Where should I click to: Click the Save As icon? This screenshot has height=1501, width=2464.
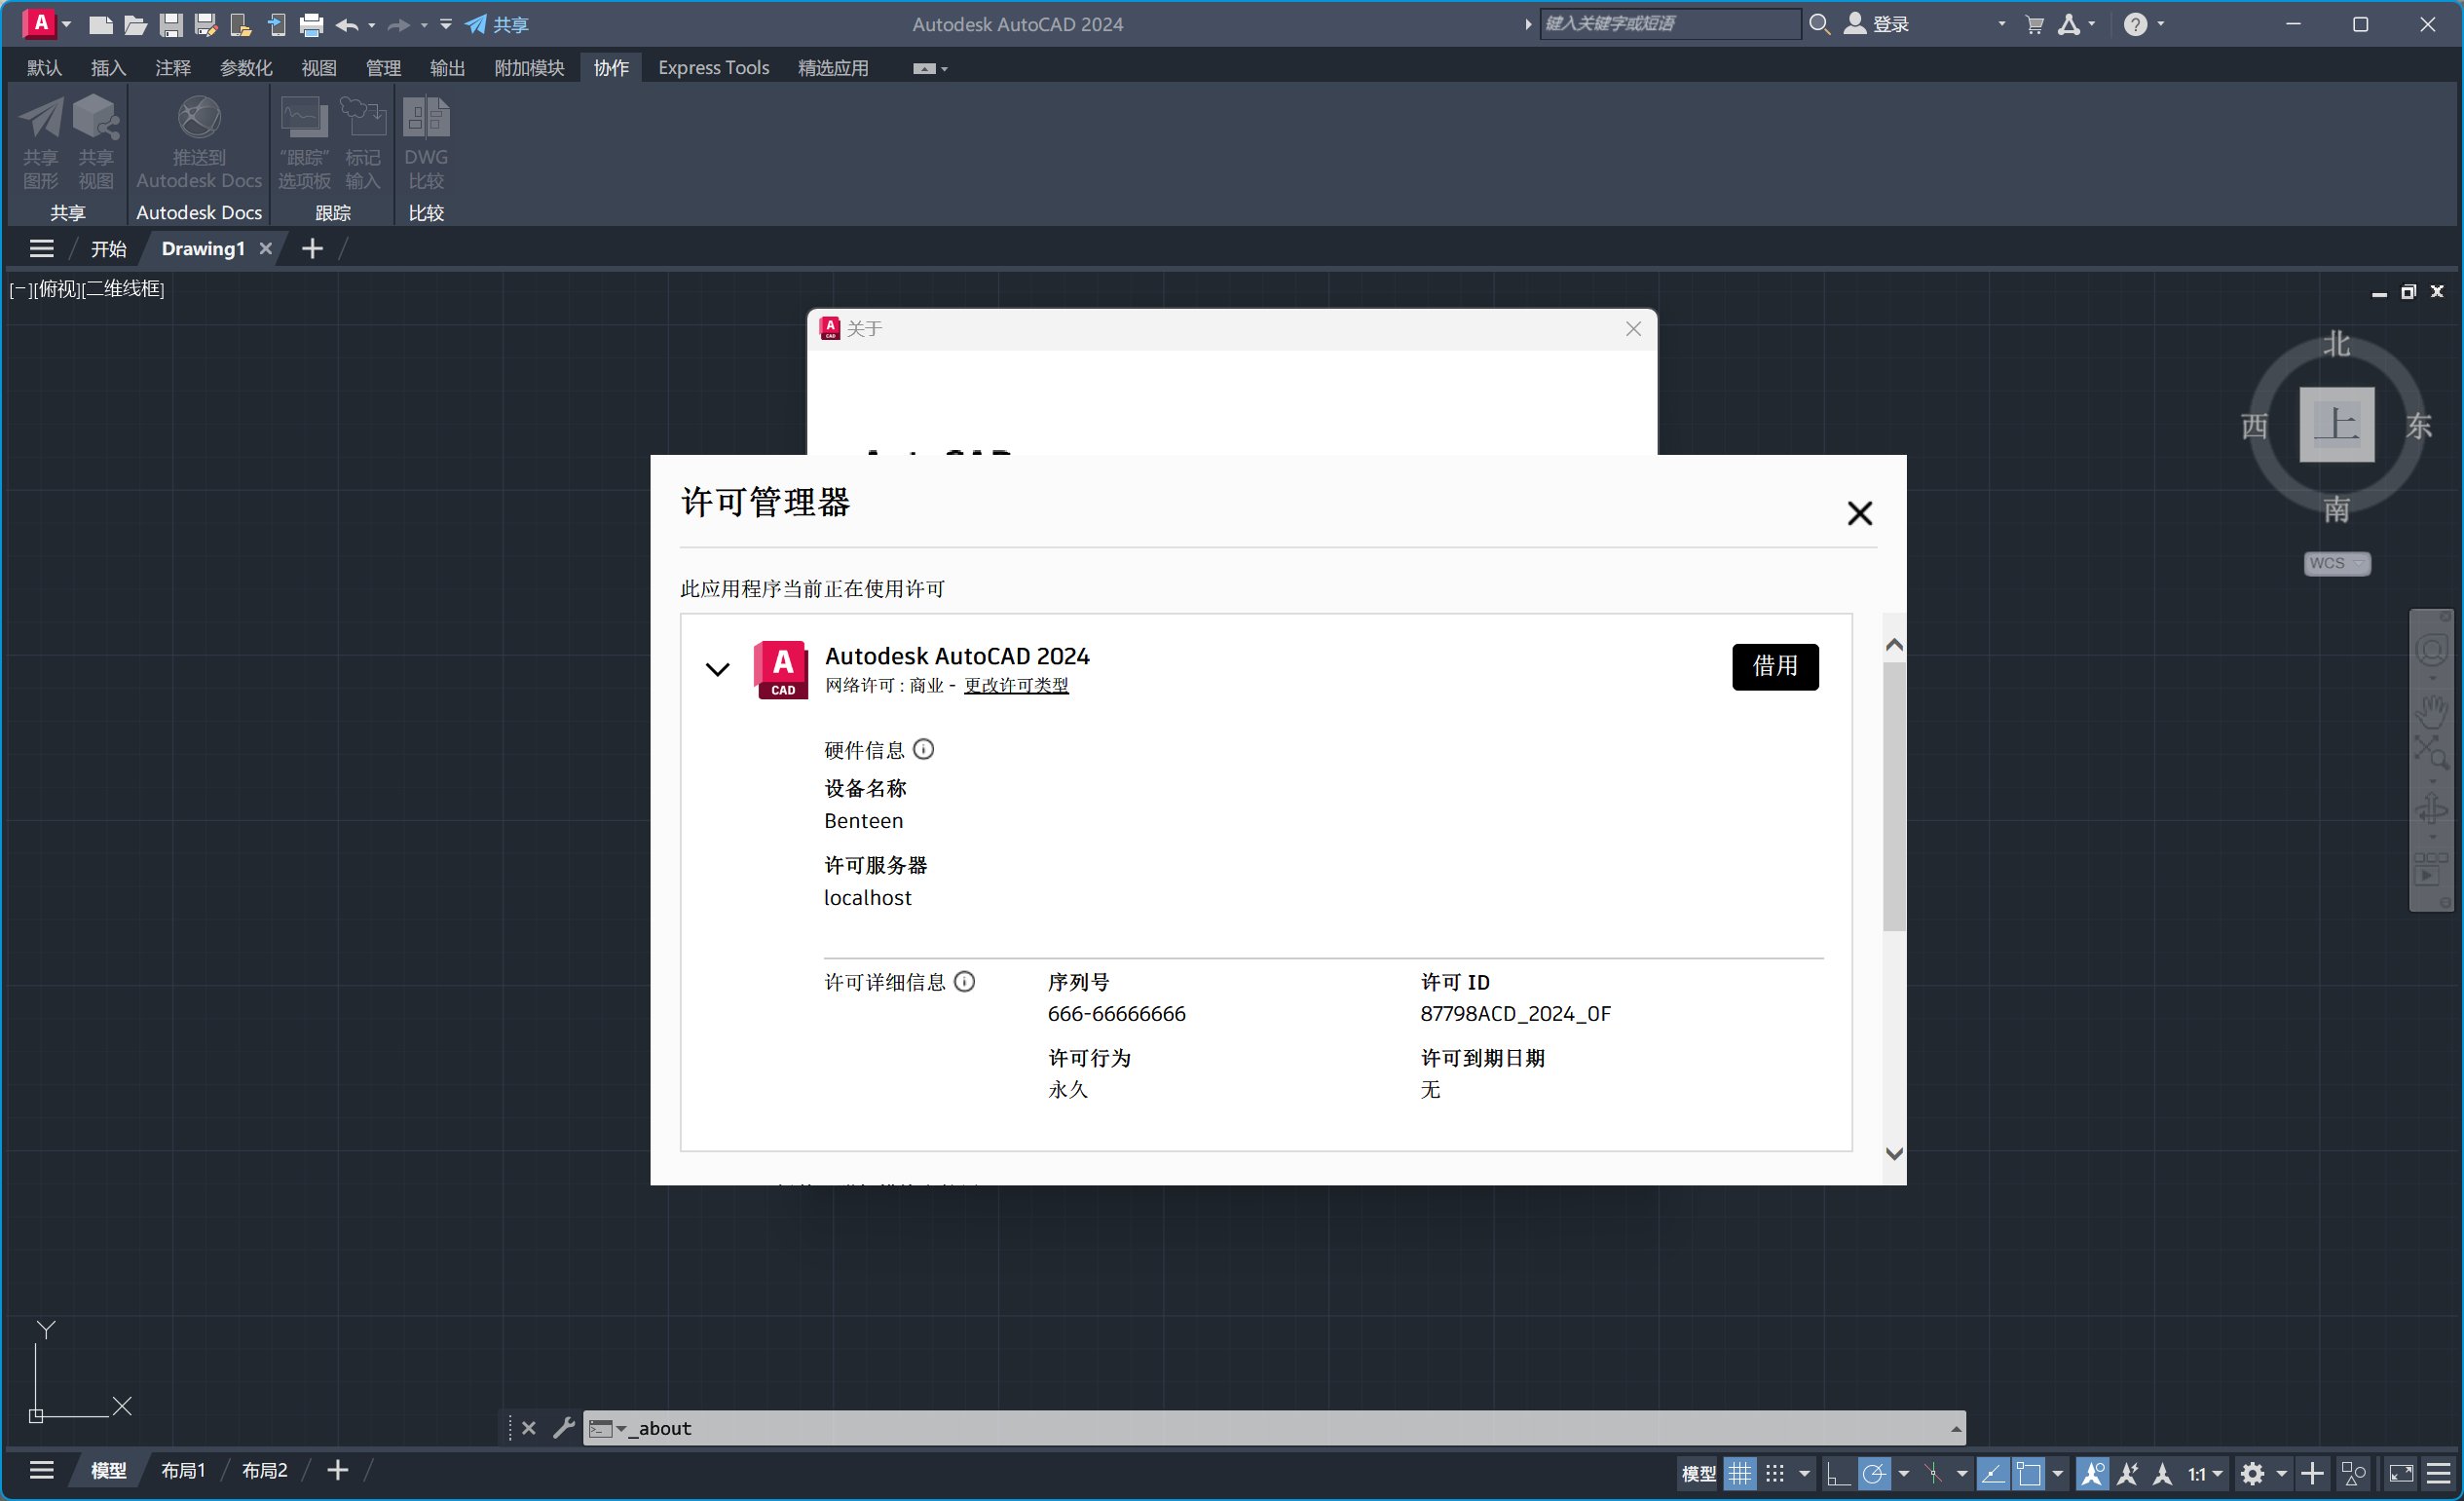tap(206, 25)
